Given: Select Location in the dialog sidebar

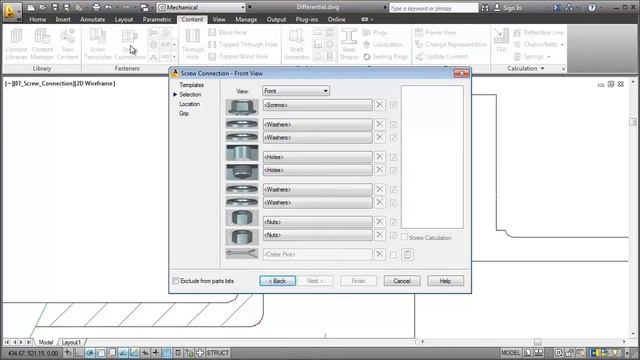Looking at the screenshot, I should point(189,104).
